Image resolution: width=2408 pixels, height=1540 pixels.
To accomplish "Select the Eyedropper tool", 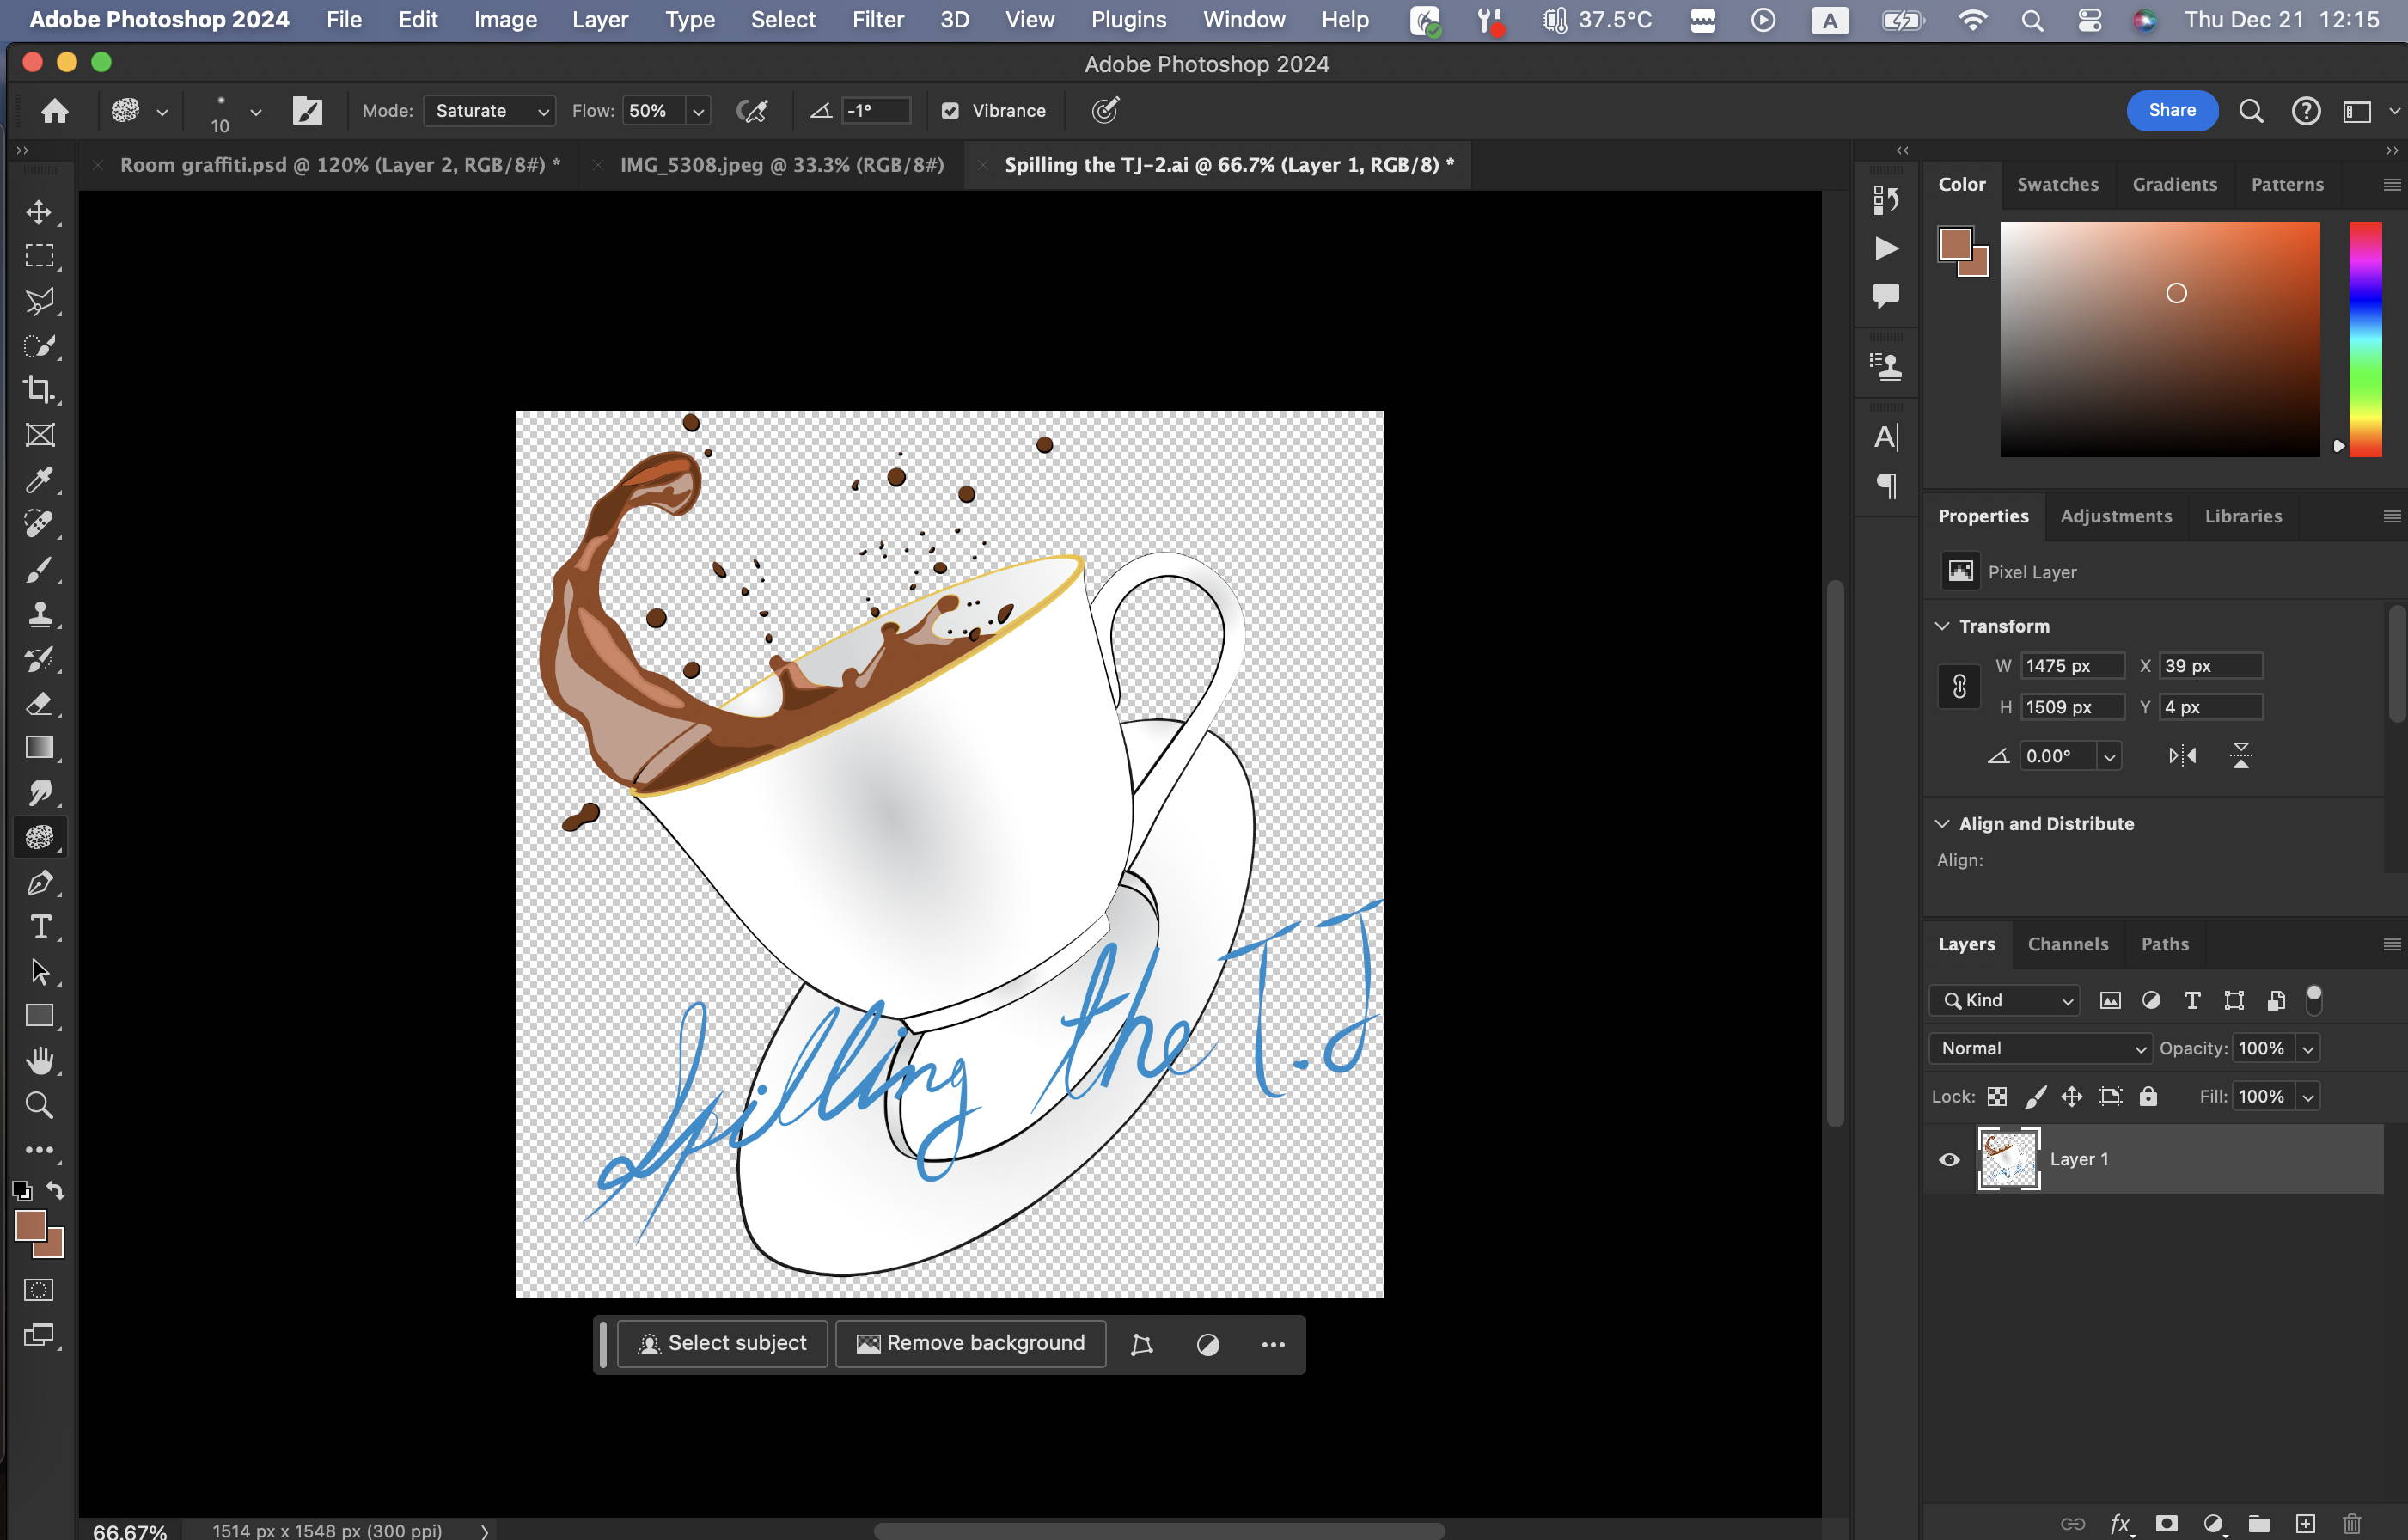I will click(39, 480).
